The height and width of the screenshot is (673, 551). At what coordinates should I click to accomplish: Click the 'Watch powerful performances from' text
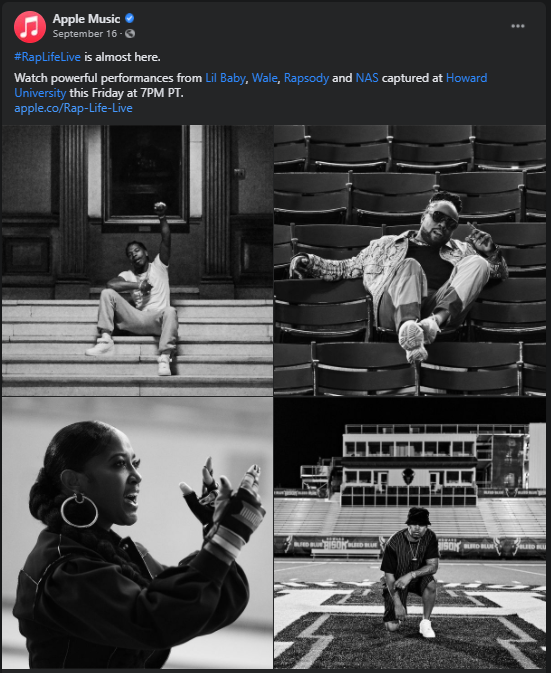point(108,78)
